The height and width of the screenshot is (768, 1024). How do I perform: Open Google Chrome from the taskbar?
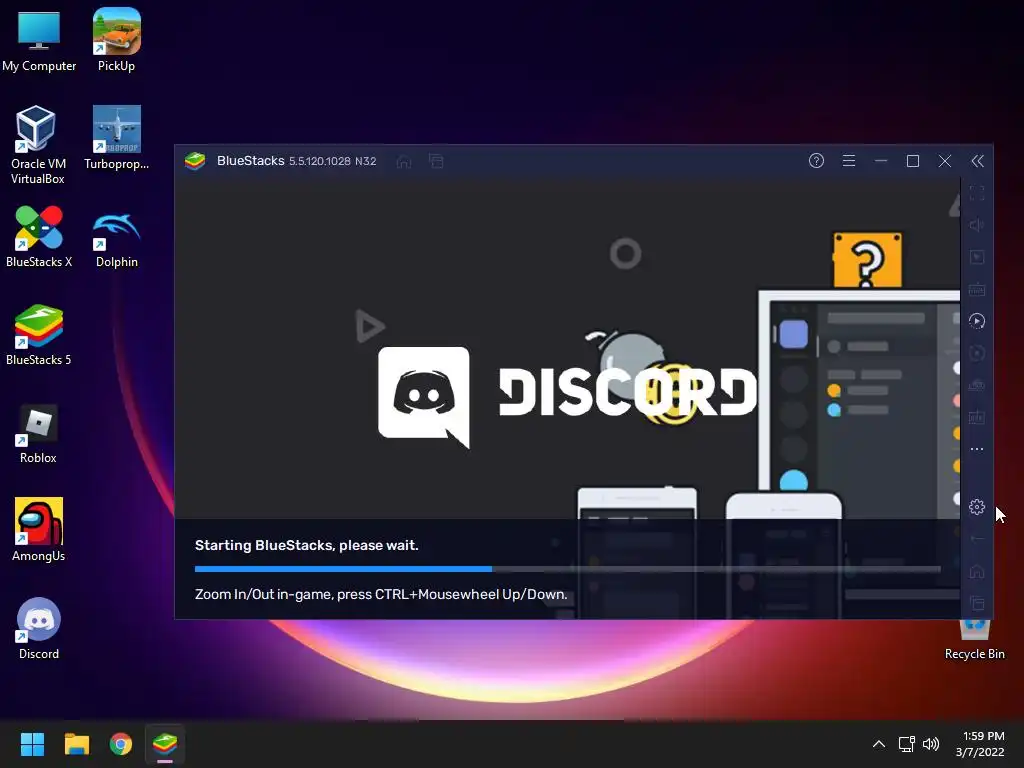[x=121, y=744]
